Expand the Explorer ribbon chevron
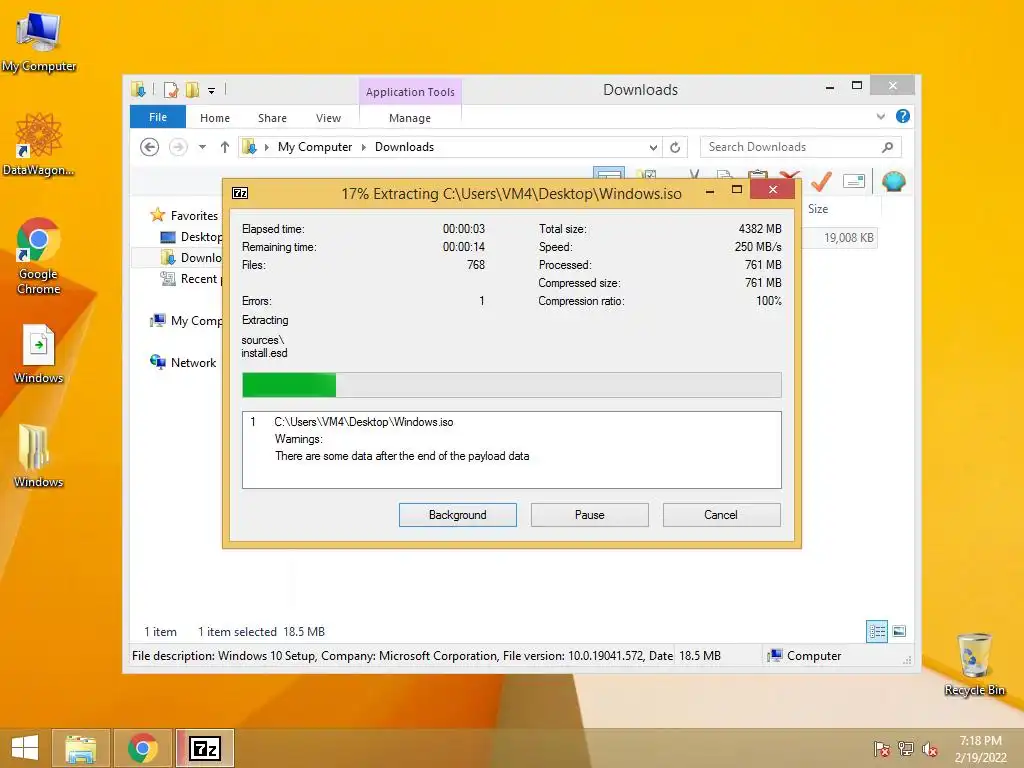 pos(880,116)
